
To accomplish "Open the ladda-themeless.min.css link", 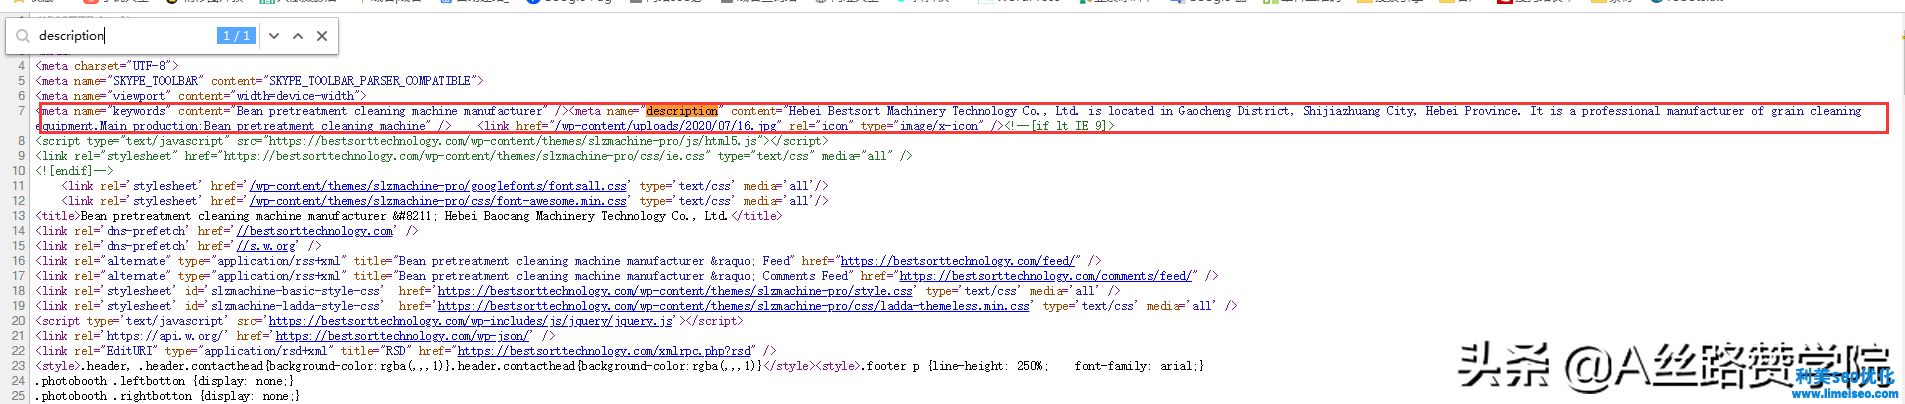I will click(x=734, y=306).
